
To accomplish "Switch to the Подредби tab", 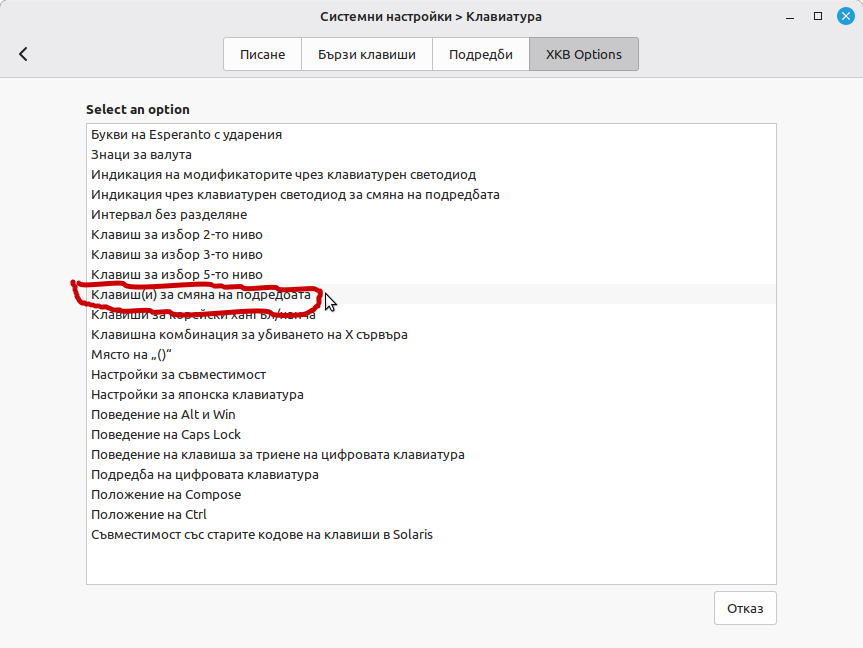I will pyautogui.click(x=481, y=54).
